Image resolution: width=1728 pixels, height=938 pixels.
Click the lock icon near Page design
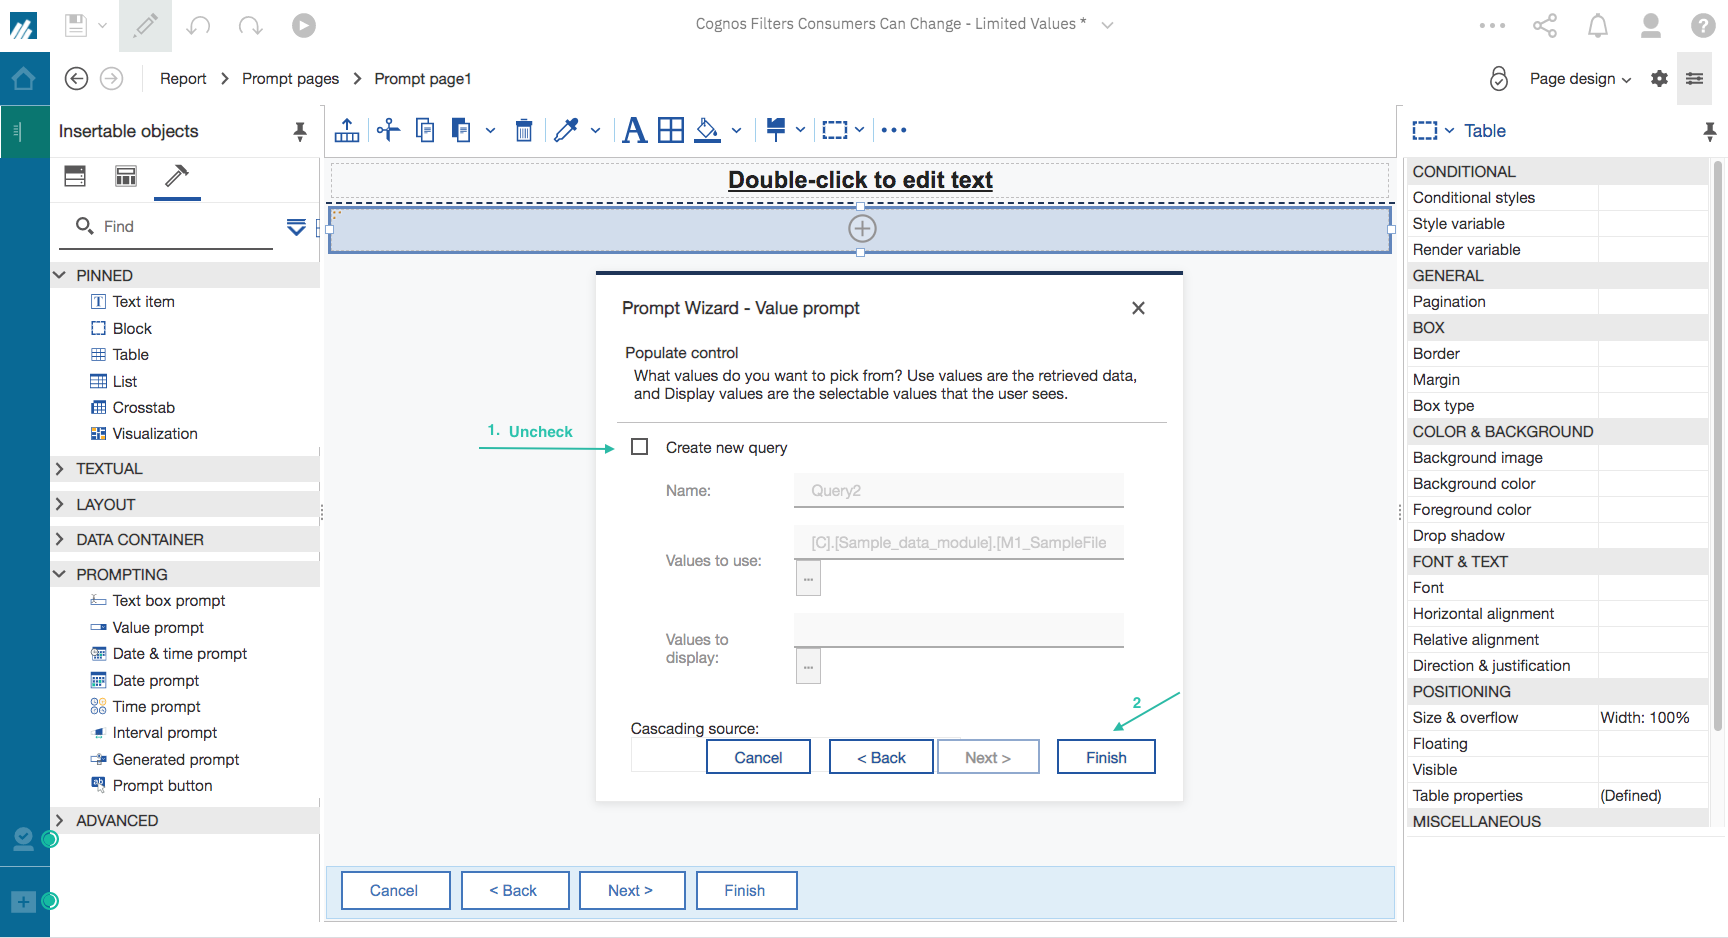tap(1498, 78)
